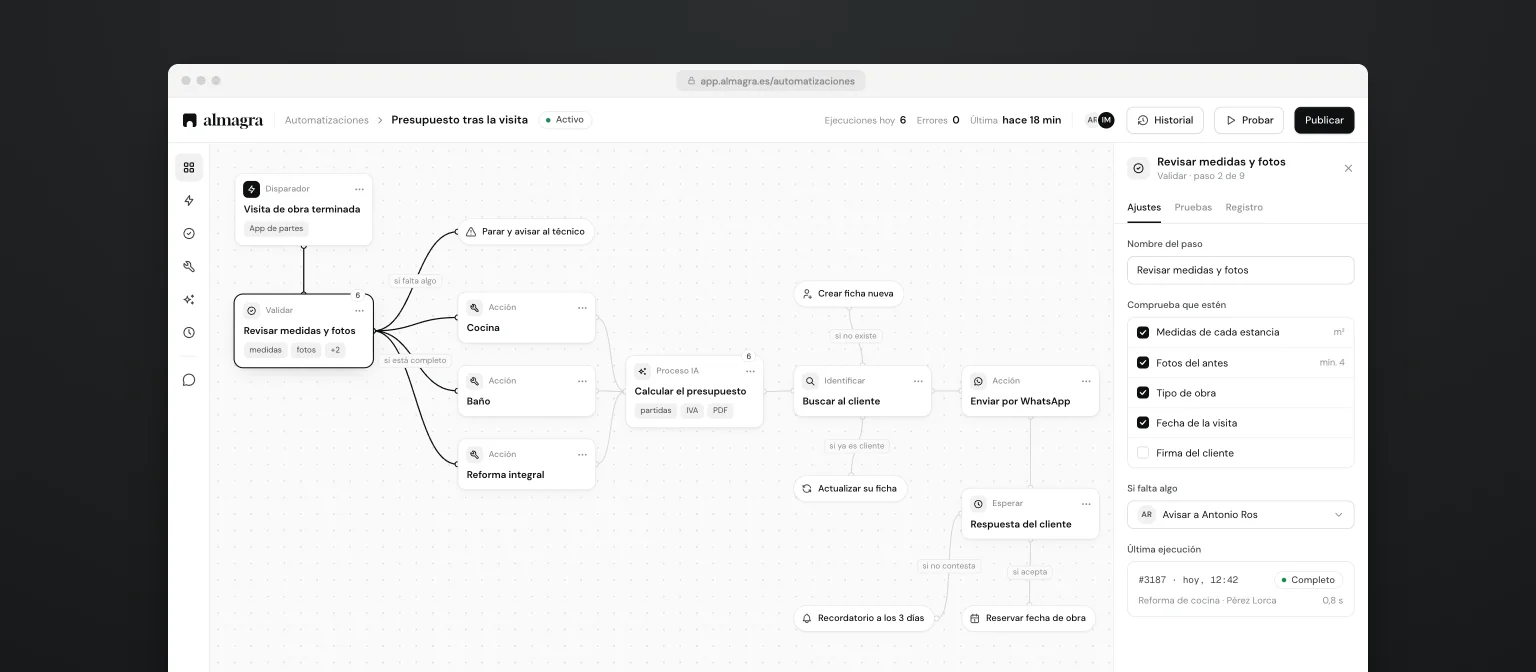Click the WhatsApp icon on the 'Enviar por WhatsApp' node
The image size is (1536, 672).
979,381
